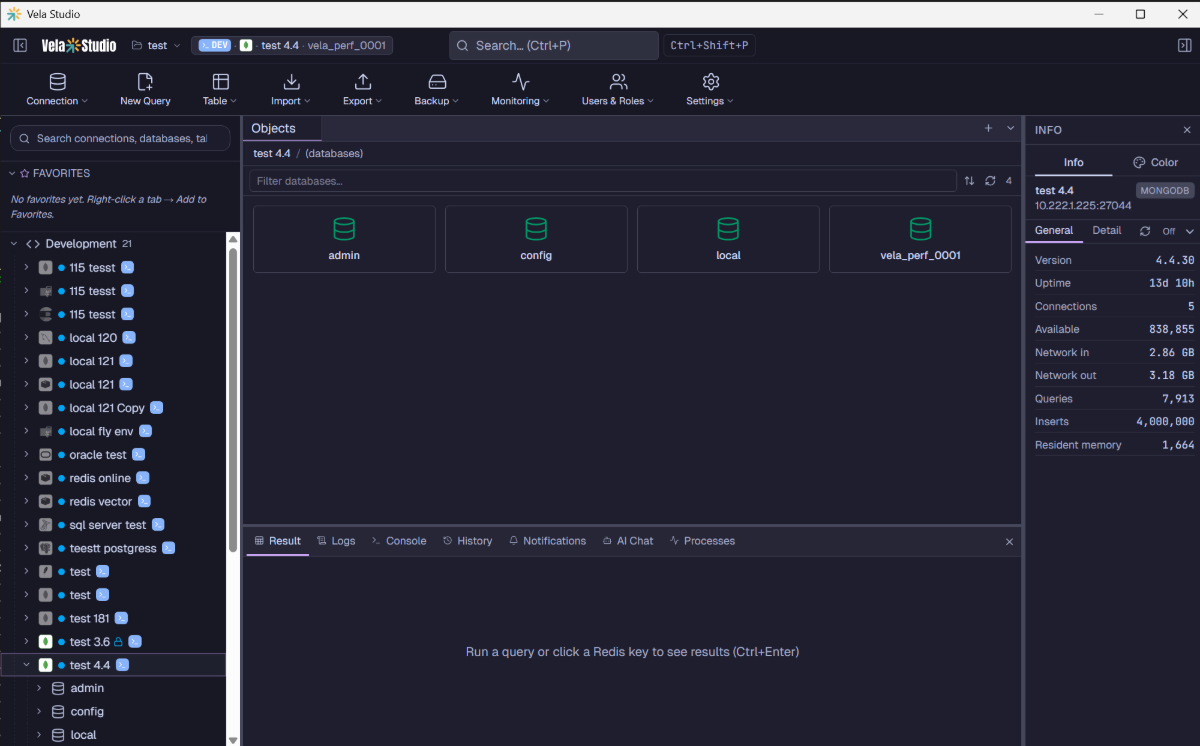Image resolution: width=1200 pixels, height=746 pixels.
Task: Open the test workspace folder dropdown
Action: (155, 45)
